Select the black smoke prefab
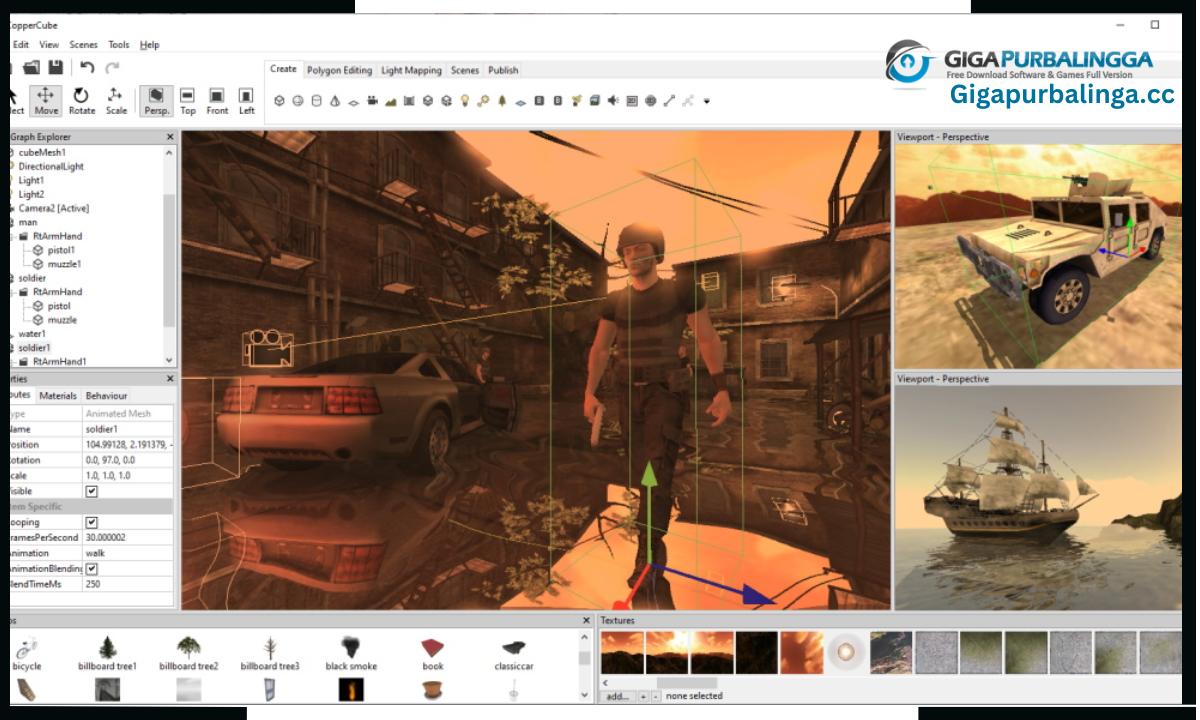Image resolution: width=1200 pixels, height=720 pixels. point(351,653)
